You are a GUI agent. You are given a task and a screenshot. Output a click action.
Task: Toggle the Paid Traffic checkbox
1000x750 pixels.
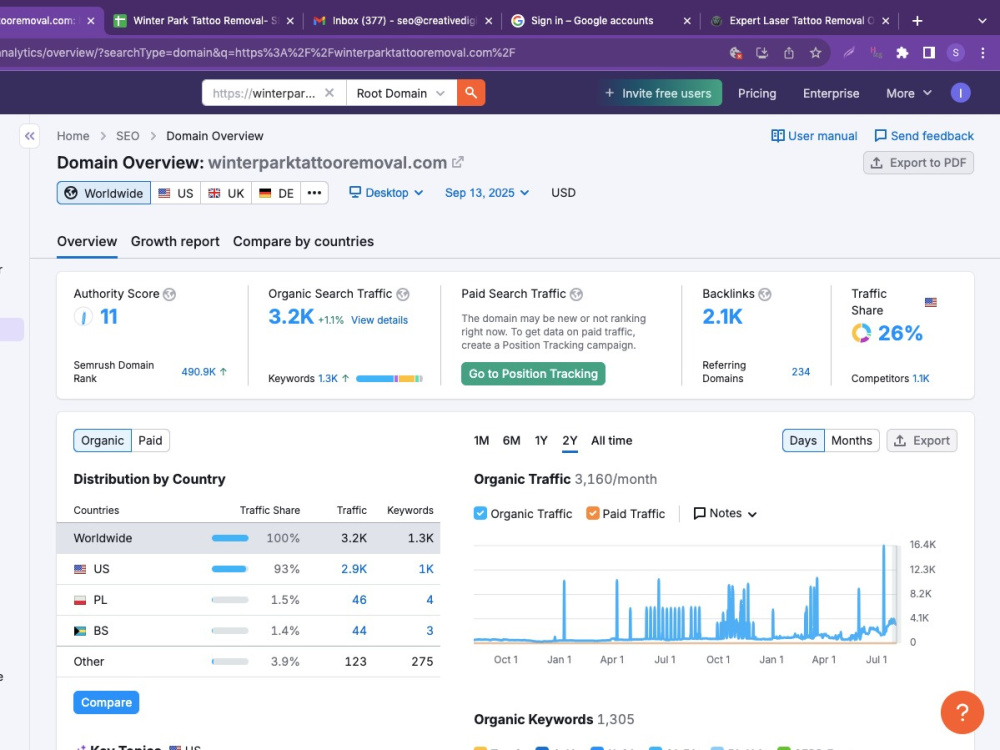pyautogui.click(x=592, y=513)
